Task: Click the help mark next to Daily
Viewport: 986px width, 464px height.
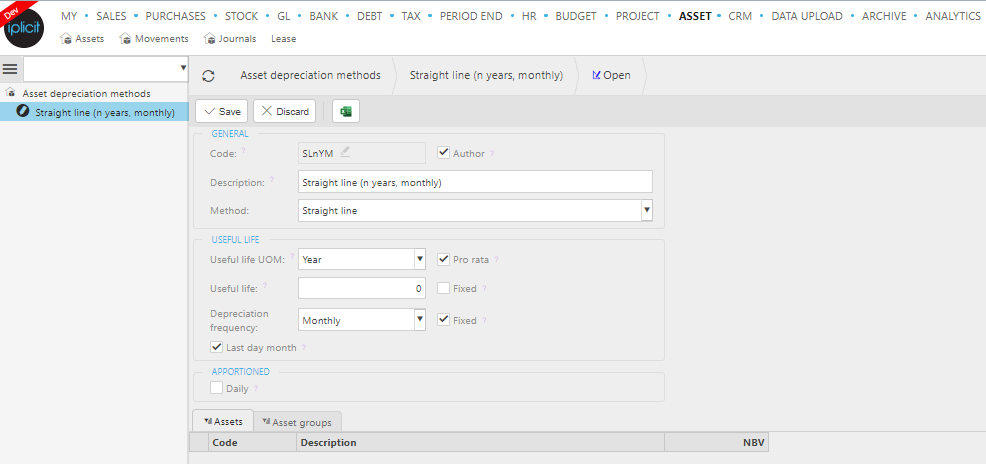Action: tap(255, 389)
